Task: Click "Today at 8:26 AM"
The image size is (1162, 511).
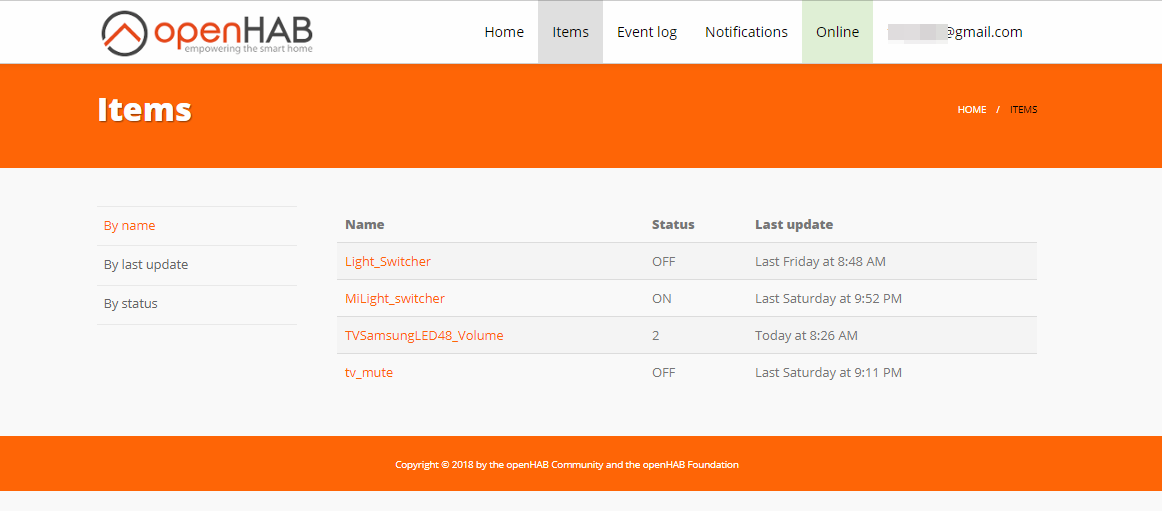Action: pyautogui.click(x=806, y=335)
